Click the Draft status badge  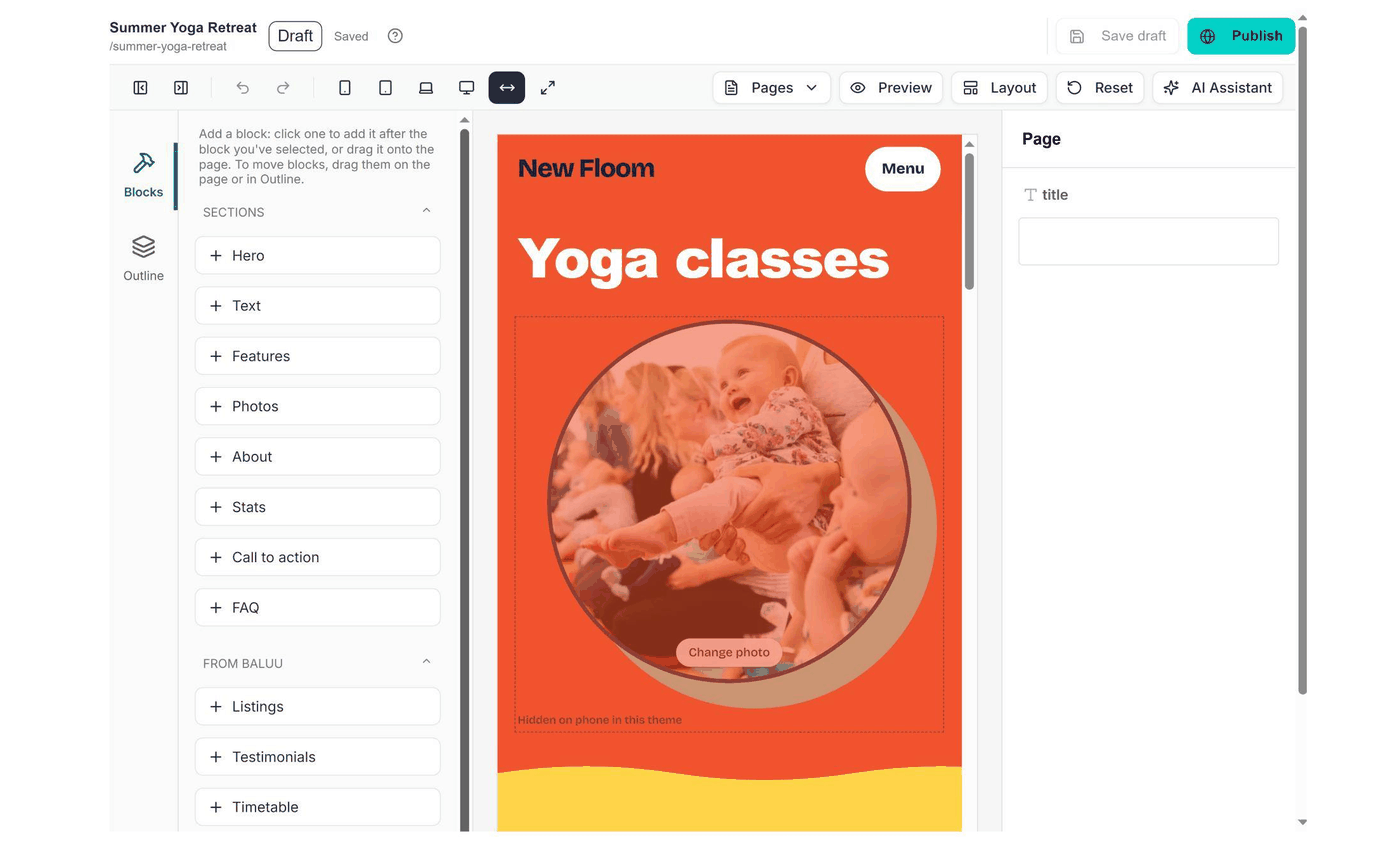(x=295, y=36)
